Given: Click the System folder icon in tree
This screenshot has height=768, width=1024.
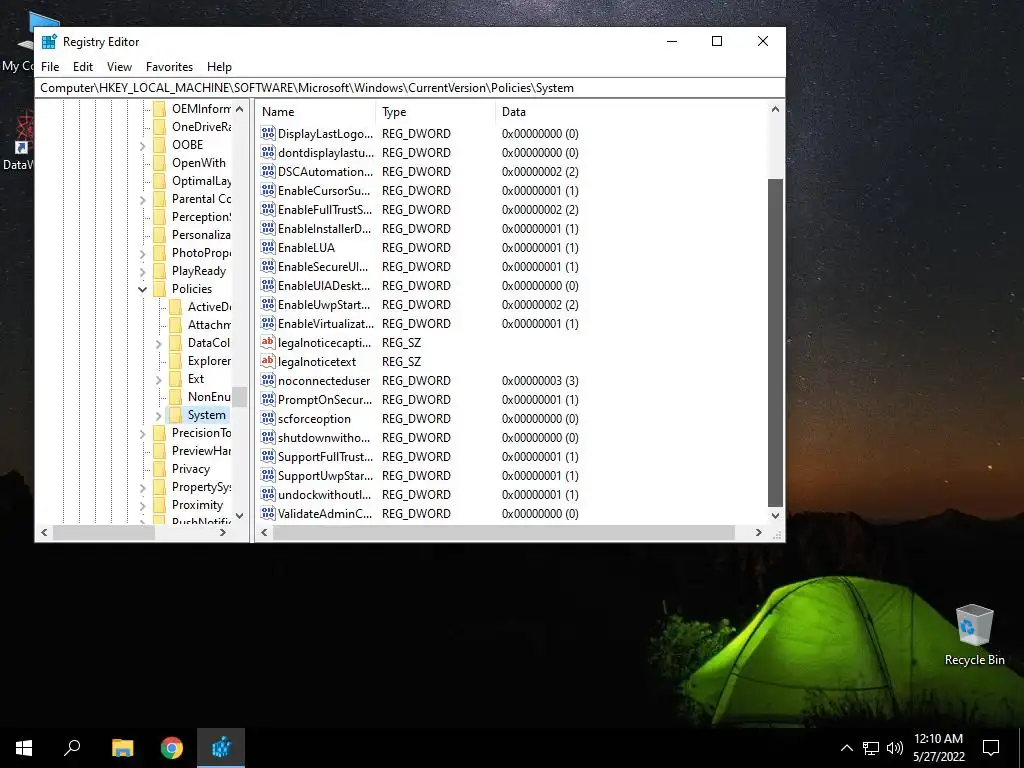Looking at the screenshot, I should click(176, 415).
